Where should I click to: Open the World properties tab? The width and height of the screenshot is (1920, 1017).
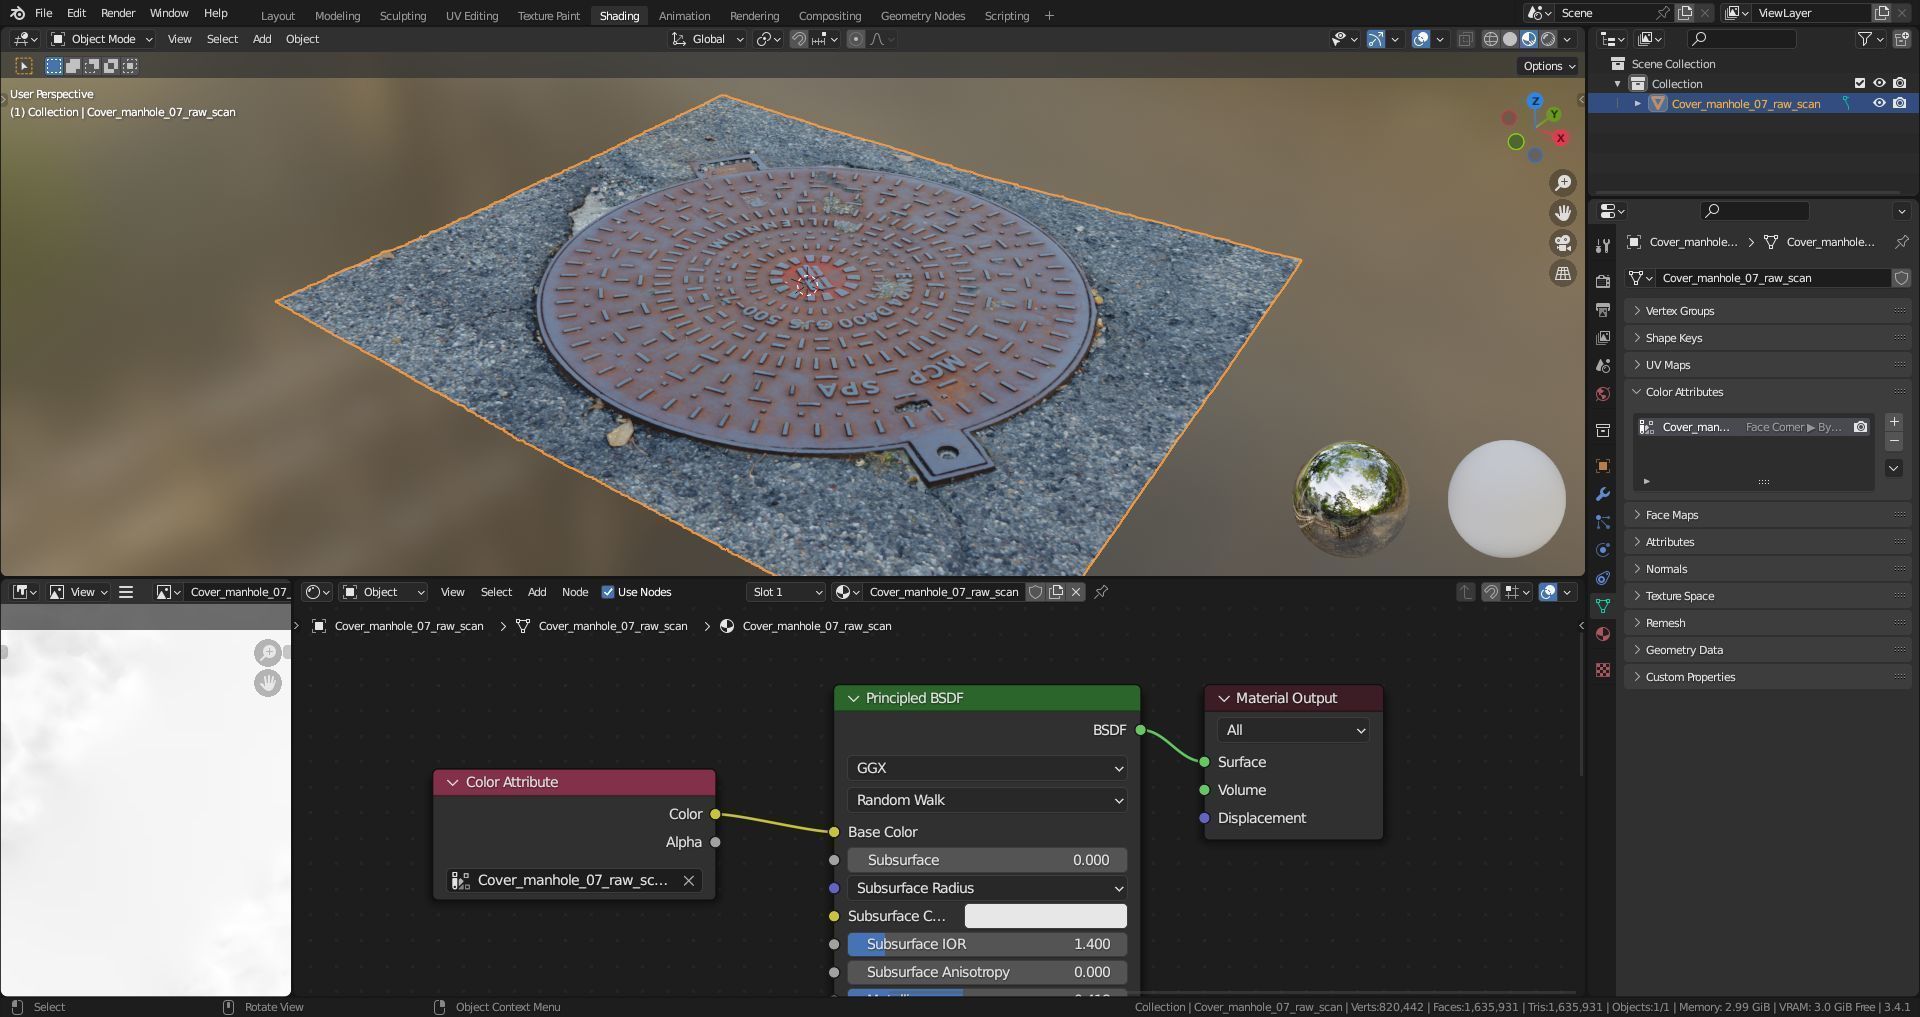[1603, 394]
